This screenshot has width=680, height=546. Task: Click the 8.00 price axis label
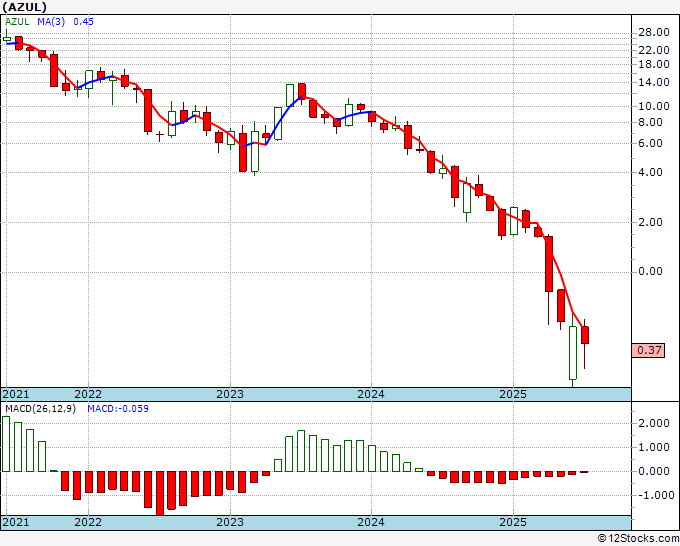click(x=651, y=122)
